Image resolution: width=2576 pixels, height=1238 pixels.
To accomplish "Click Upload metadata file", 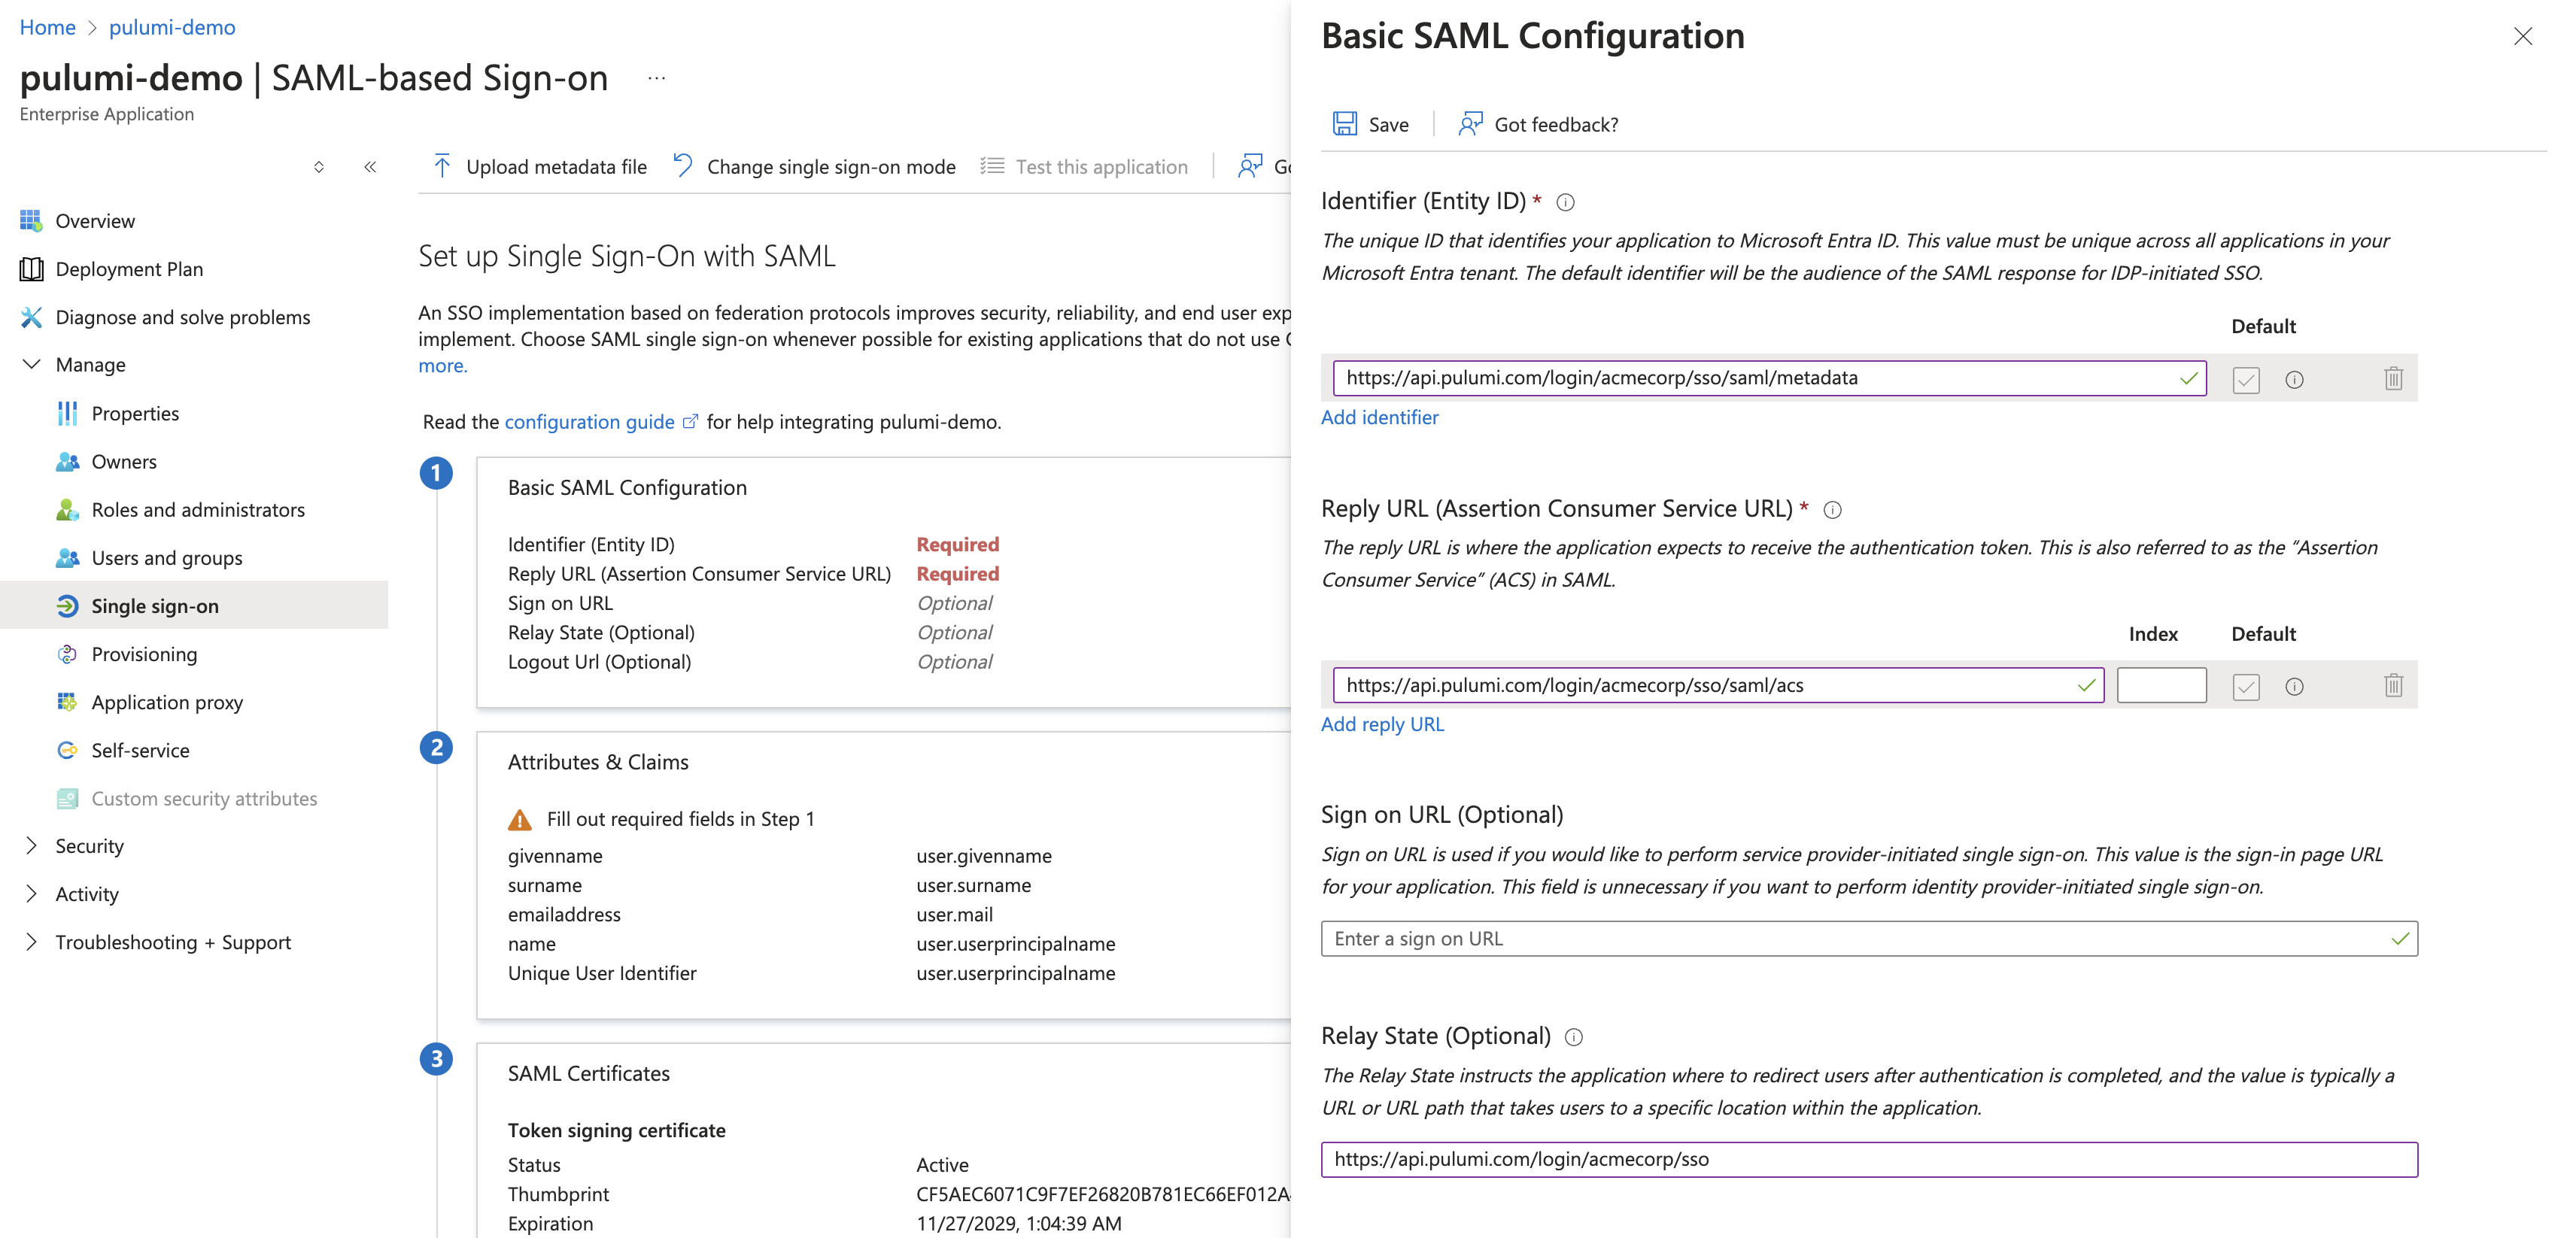I will (x=540, y=166).
